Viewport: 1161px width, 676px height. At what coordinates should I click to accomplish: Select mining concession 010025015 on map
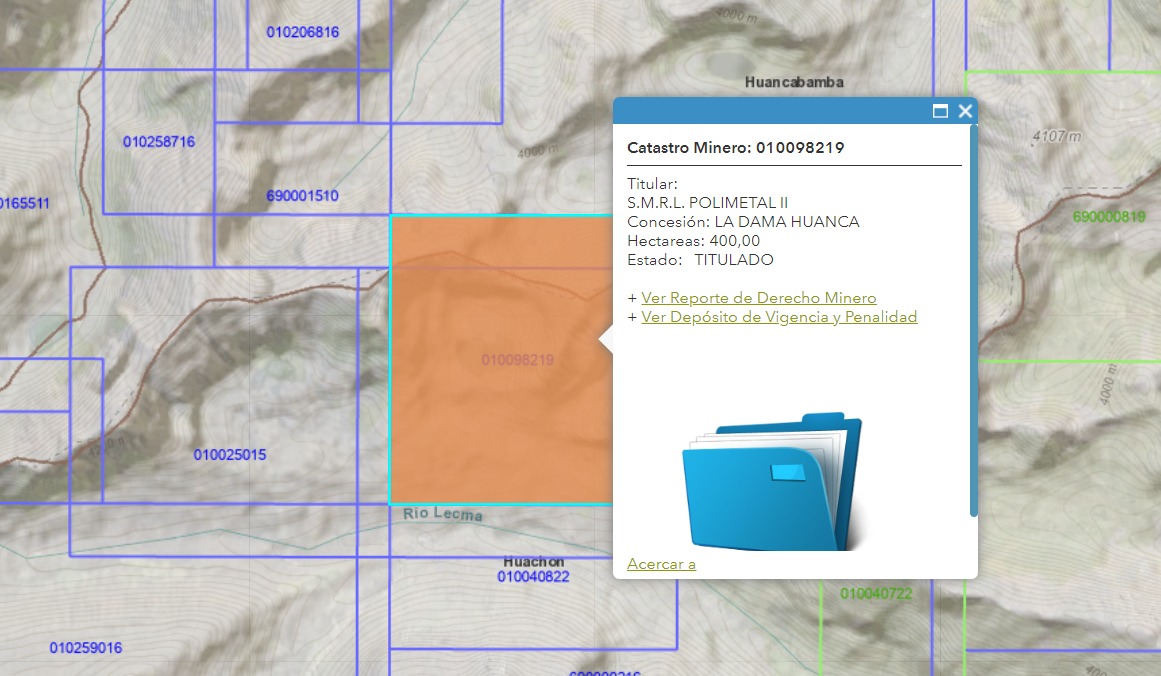(230, 455)
